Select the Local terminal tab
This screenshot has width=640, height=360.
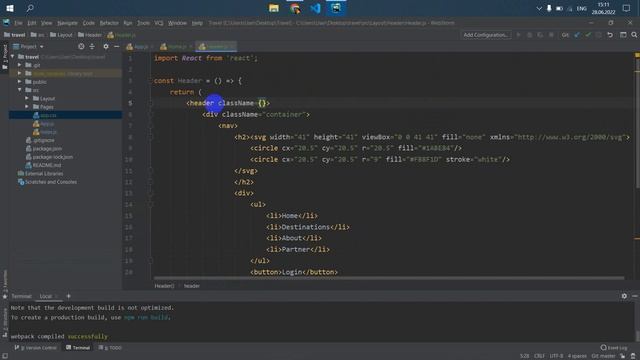coord(46,296)
